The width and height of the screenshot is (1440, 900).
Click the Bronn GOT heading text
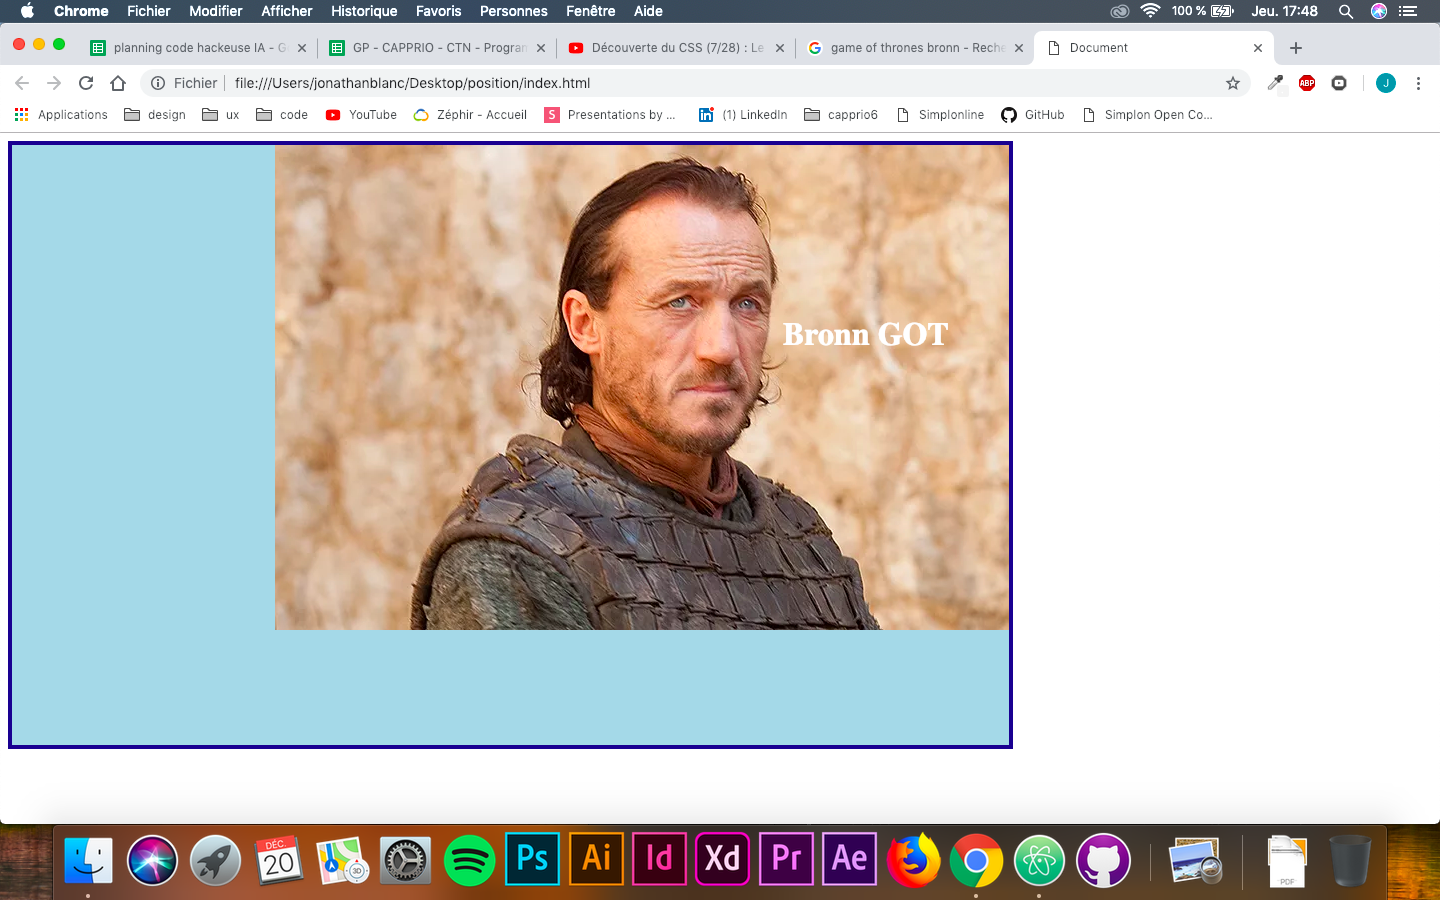tap(865, 334)
